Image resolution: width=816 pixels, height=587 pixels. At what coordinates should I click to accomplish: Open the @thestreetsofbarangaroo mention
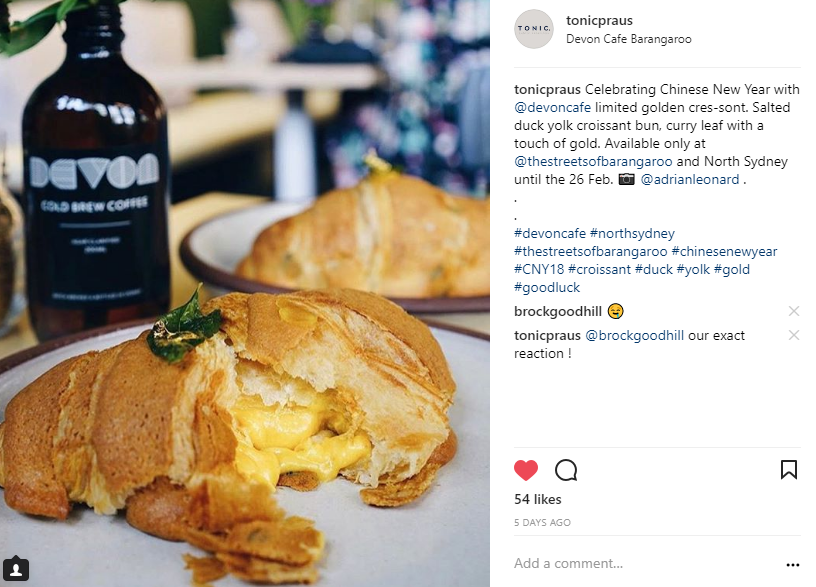tap(593, 162)
